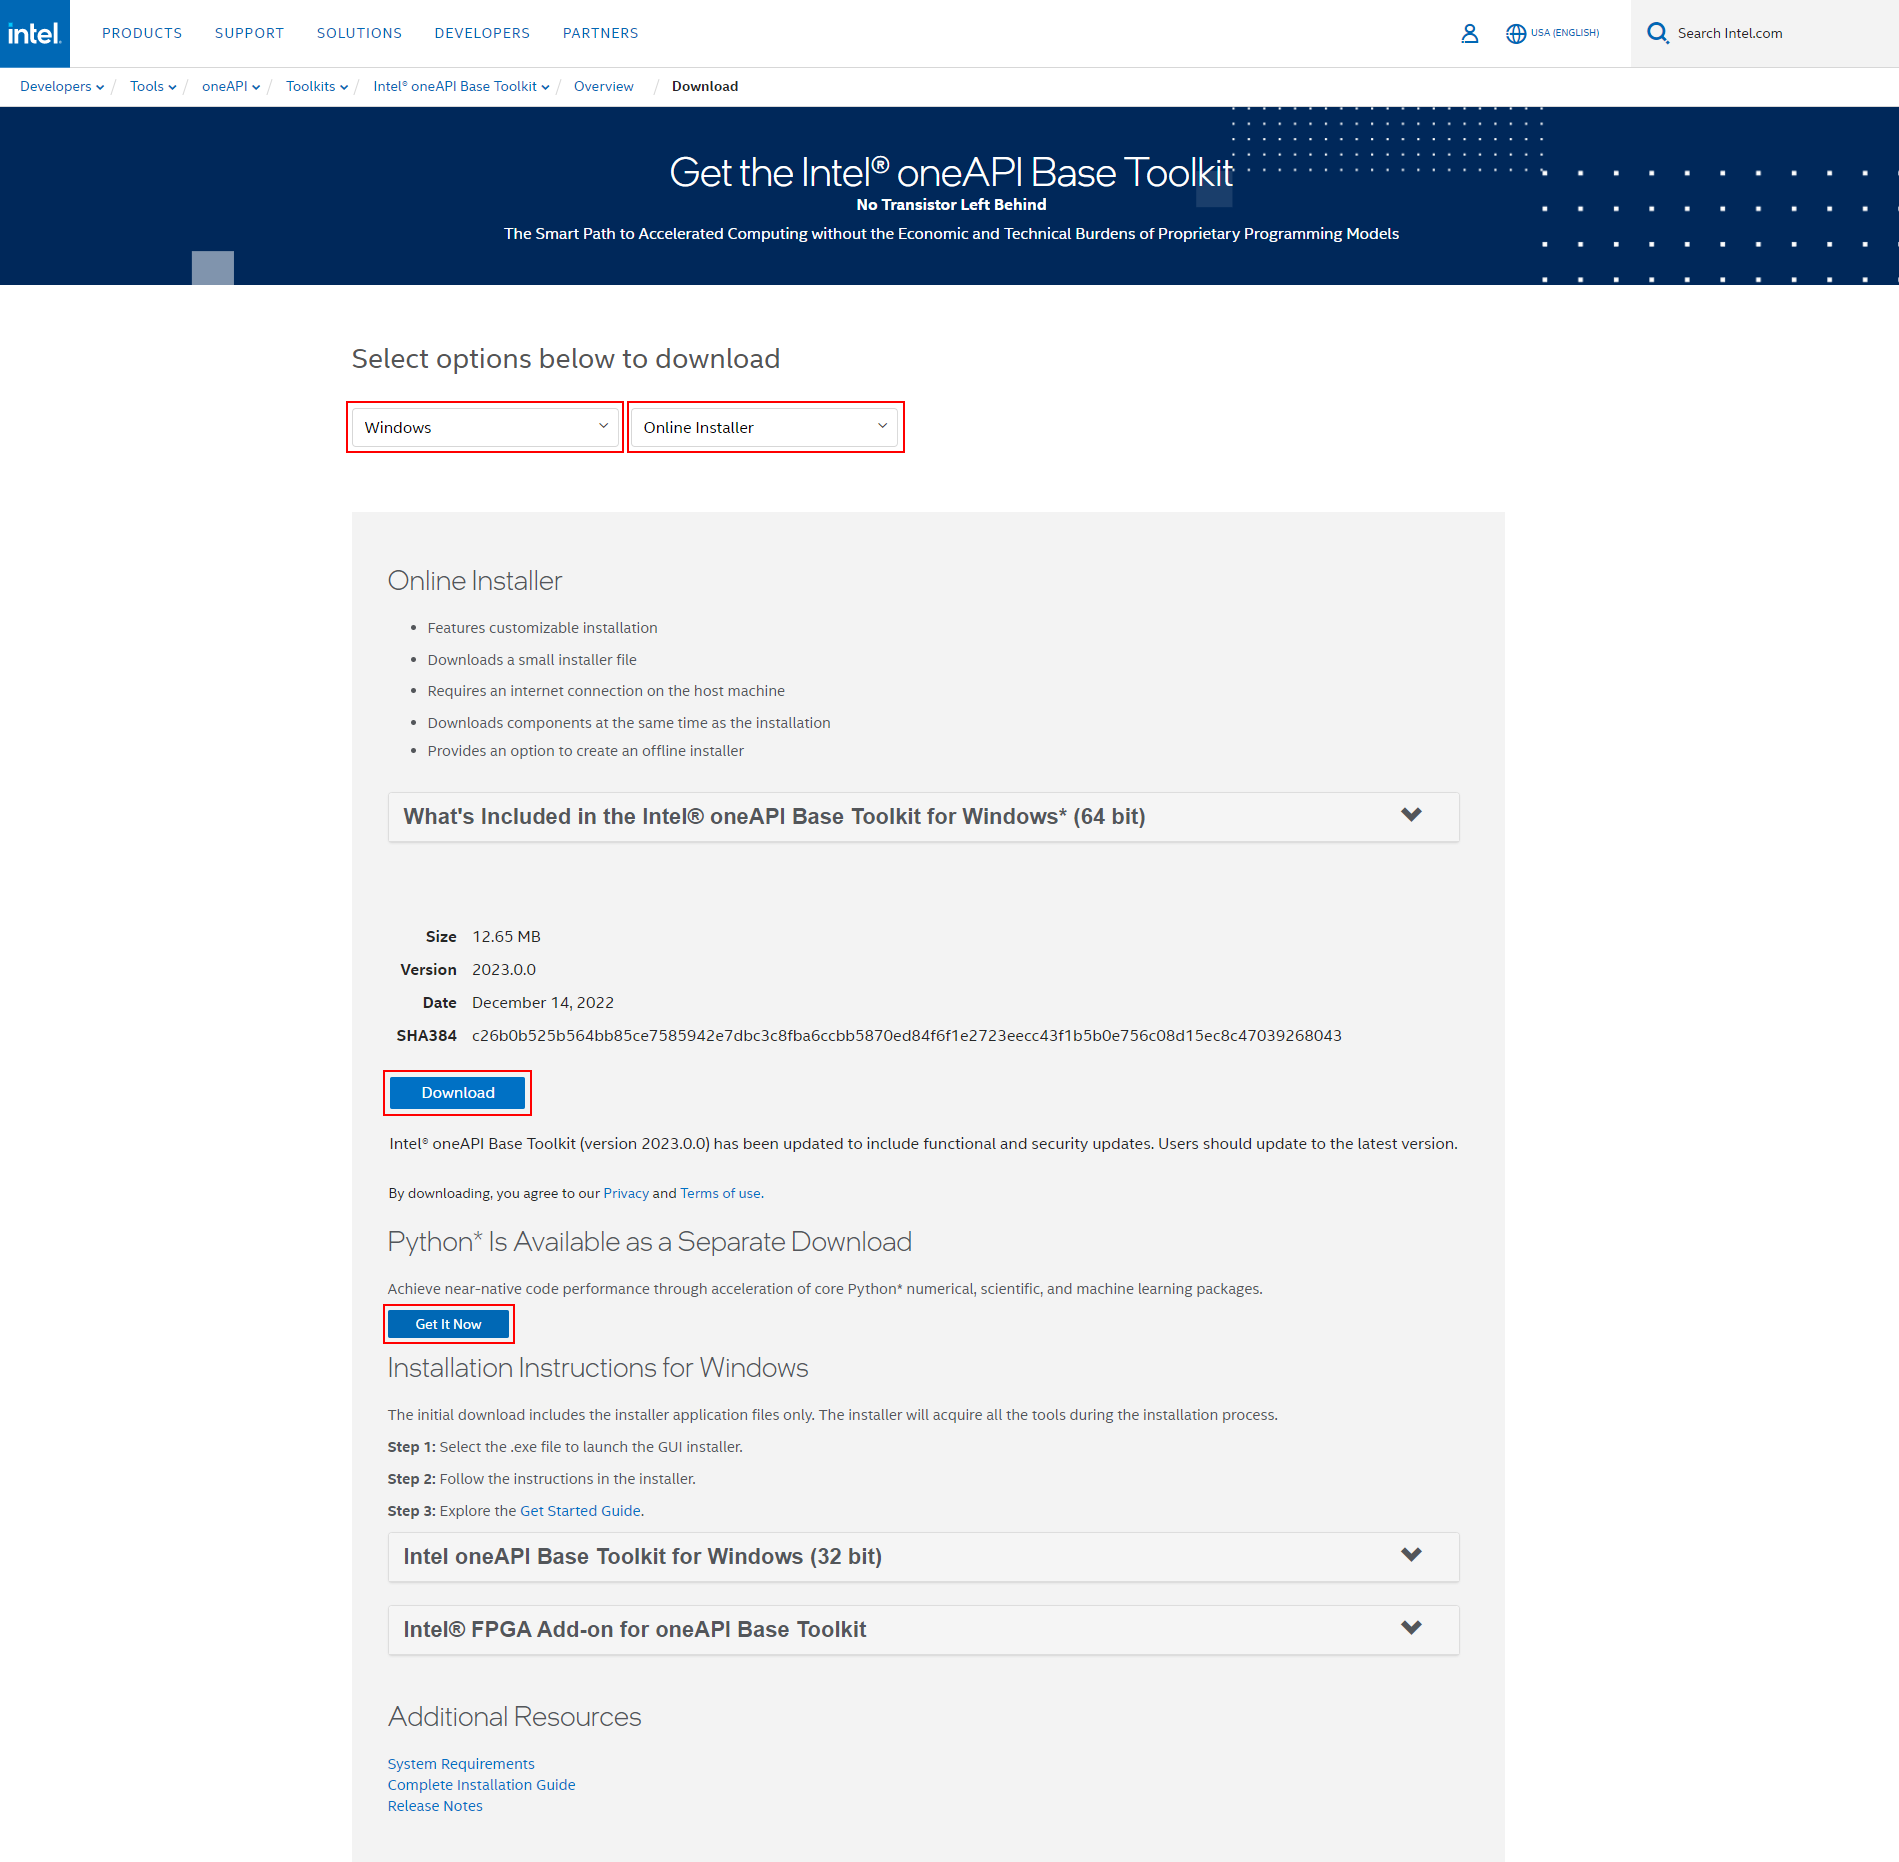Screen dimensions: 1899x1862
Task: Click the date December 14, 2022
Action: (x=543, y=1003)
